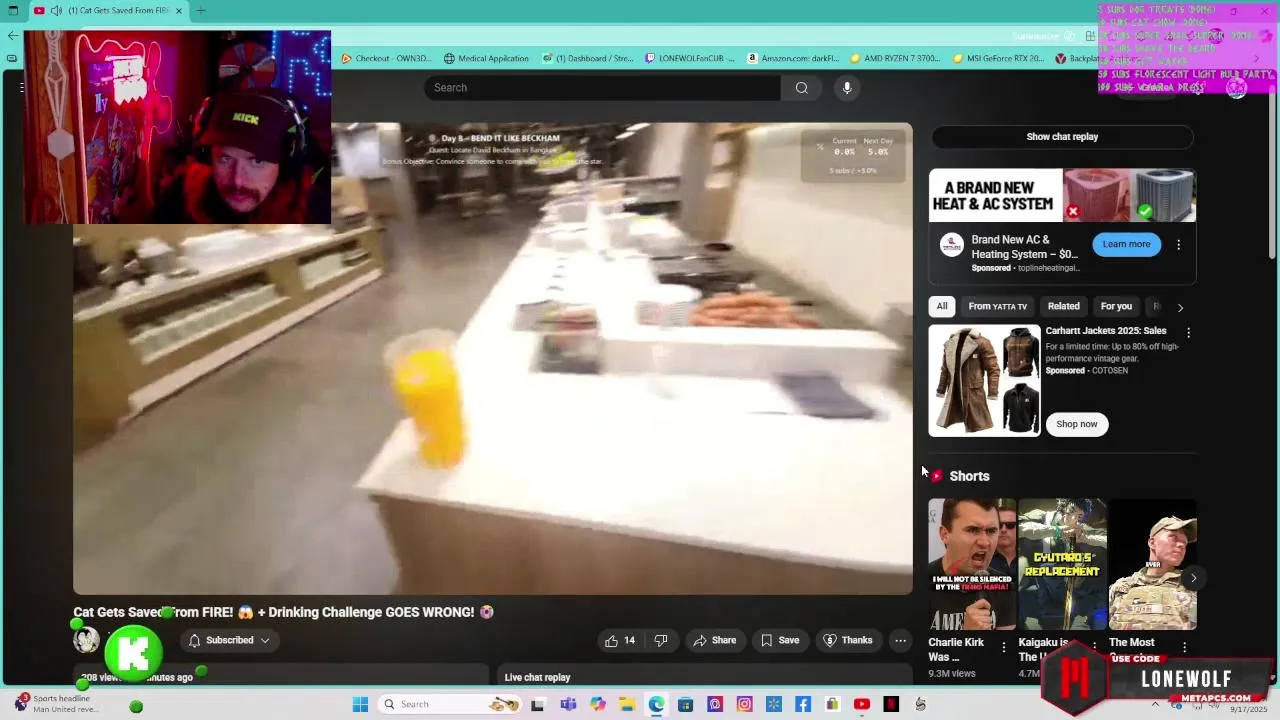Screen dimensions: 1280x720
Task: Click Live chat replay text
Action: coord(537,677)
